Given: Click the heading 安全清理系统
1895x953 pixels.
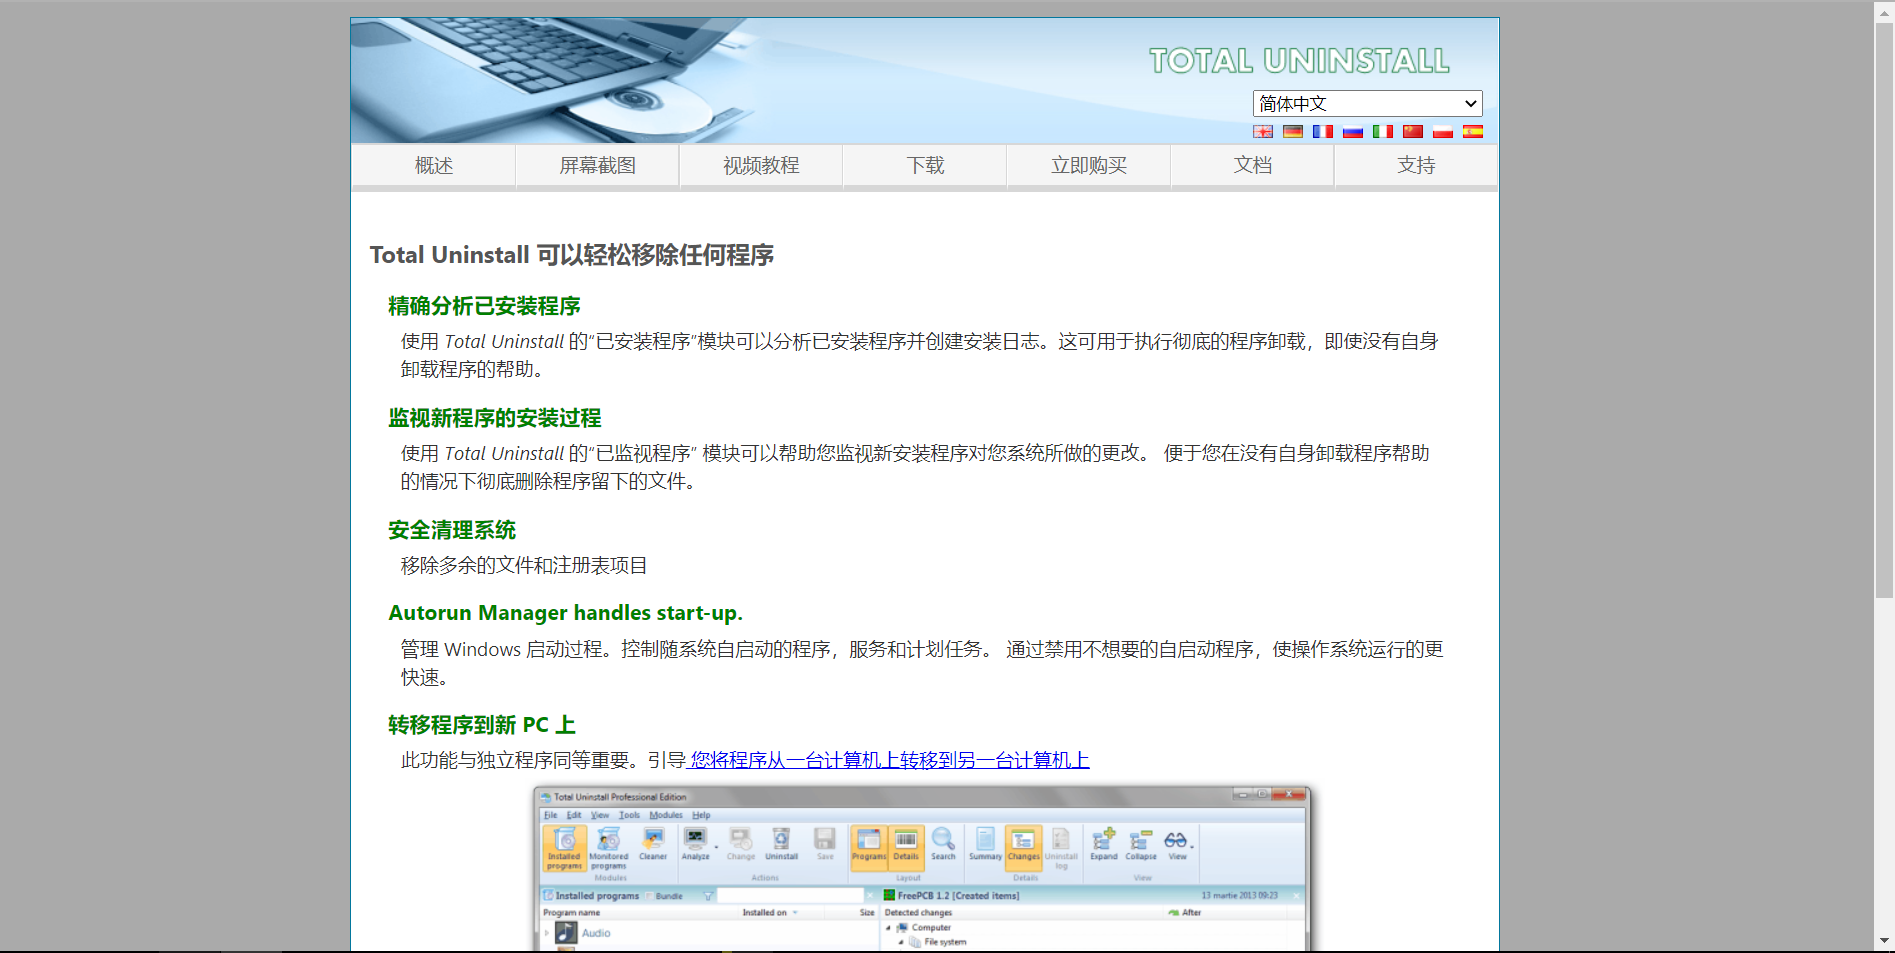Looking at the screenshot, I should (452, 530).
